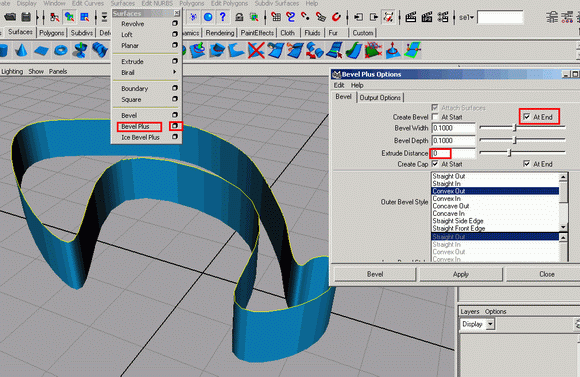Toggle Create Bevel At End checkbox
580x377 pixels.
tap(527, 117)
